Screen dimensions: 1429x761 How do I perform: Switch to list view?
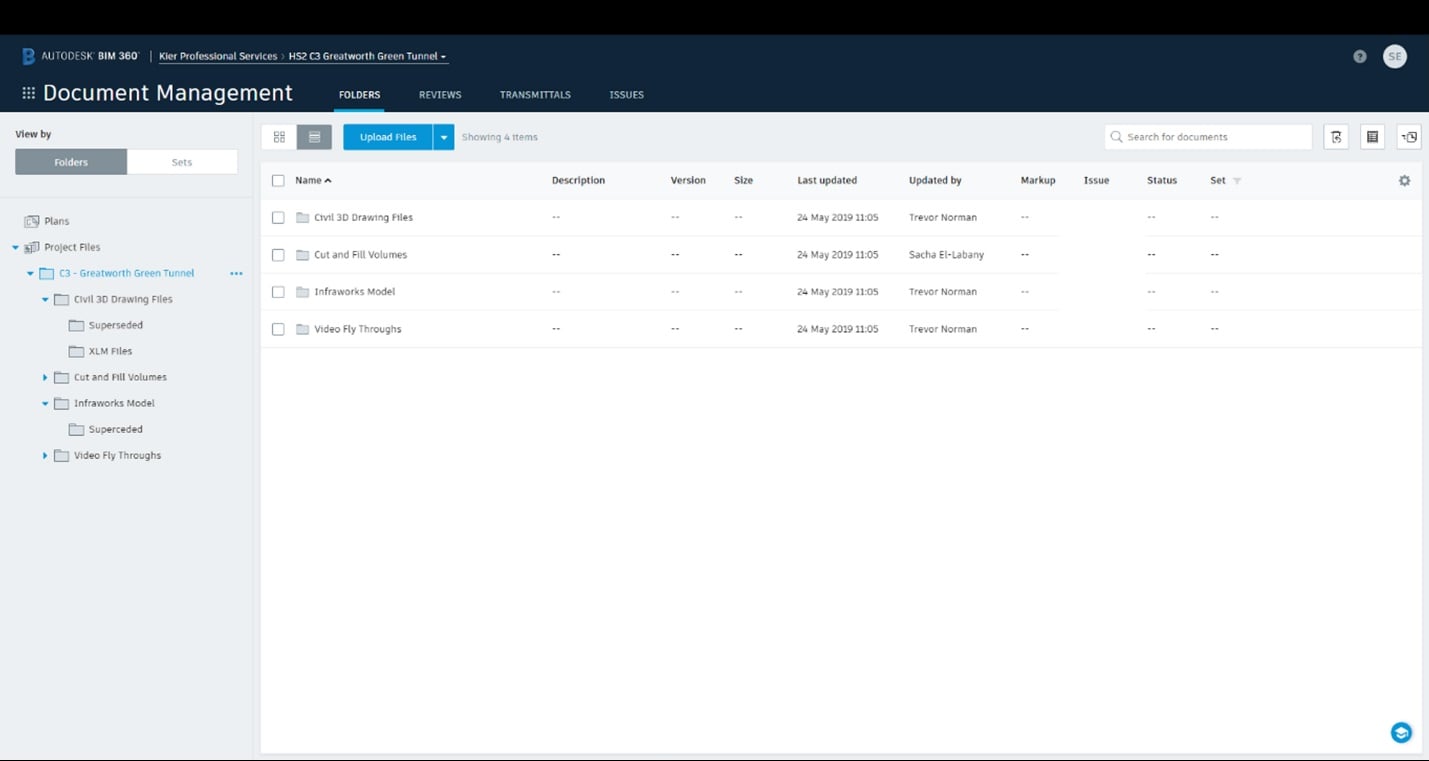[314, 137]
